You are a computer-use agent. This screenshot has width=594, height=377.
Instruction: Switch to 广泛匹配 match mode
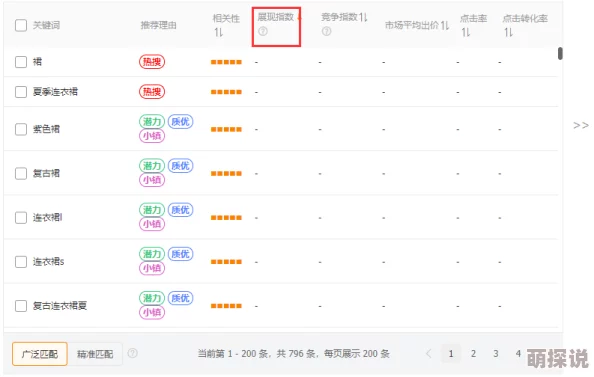pyautogui.click(x=40, y=354)
